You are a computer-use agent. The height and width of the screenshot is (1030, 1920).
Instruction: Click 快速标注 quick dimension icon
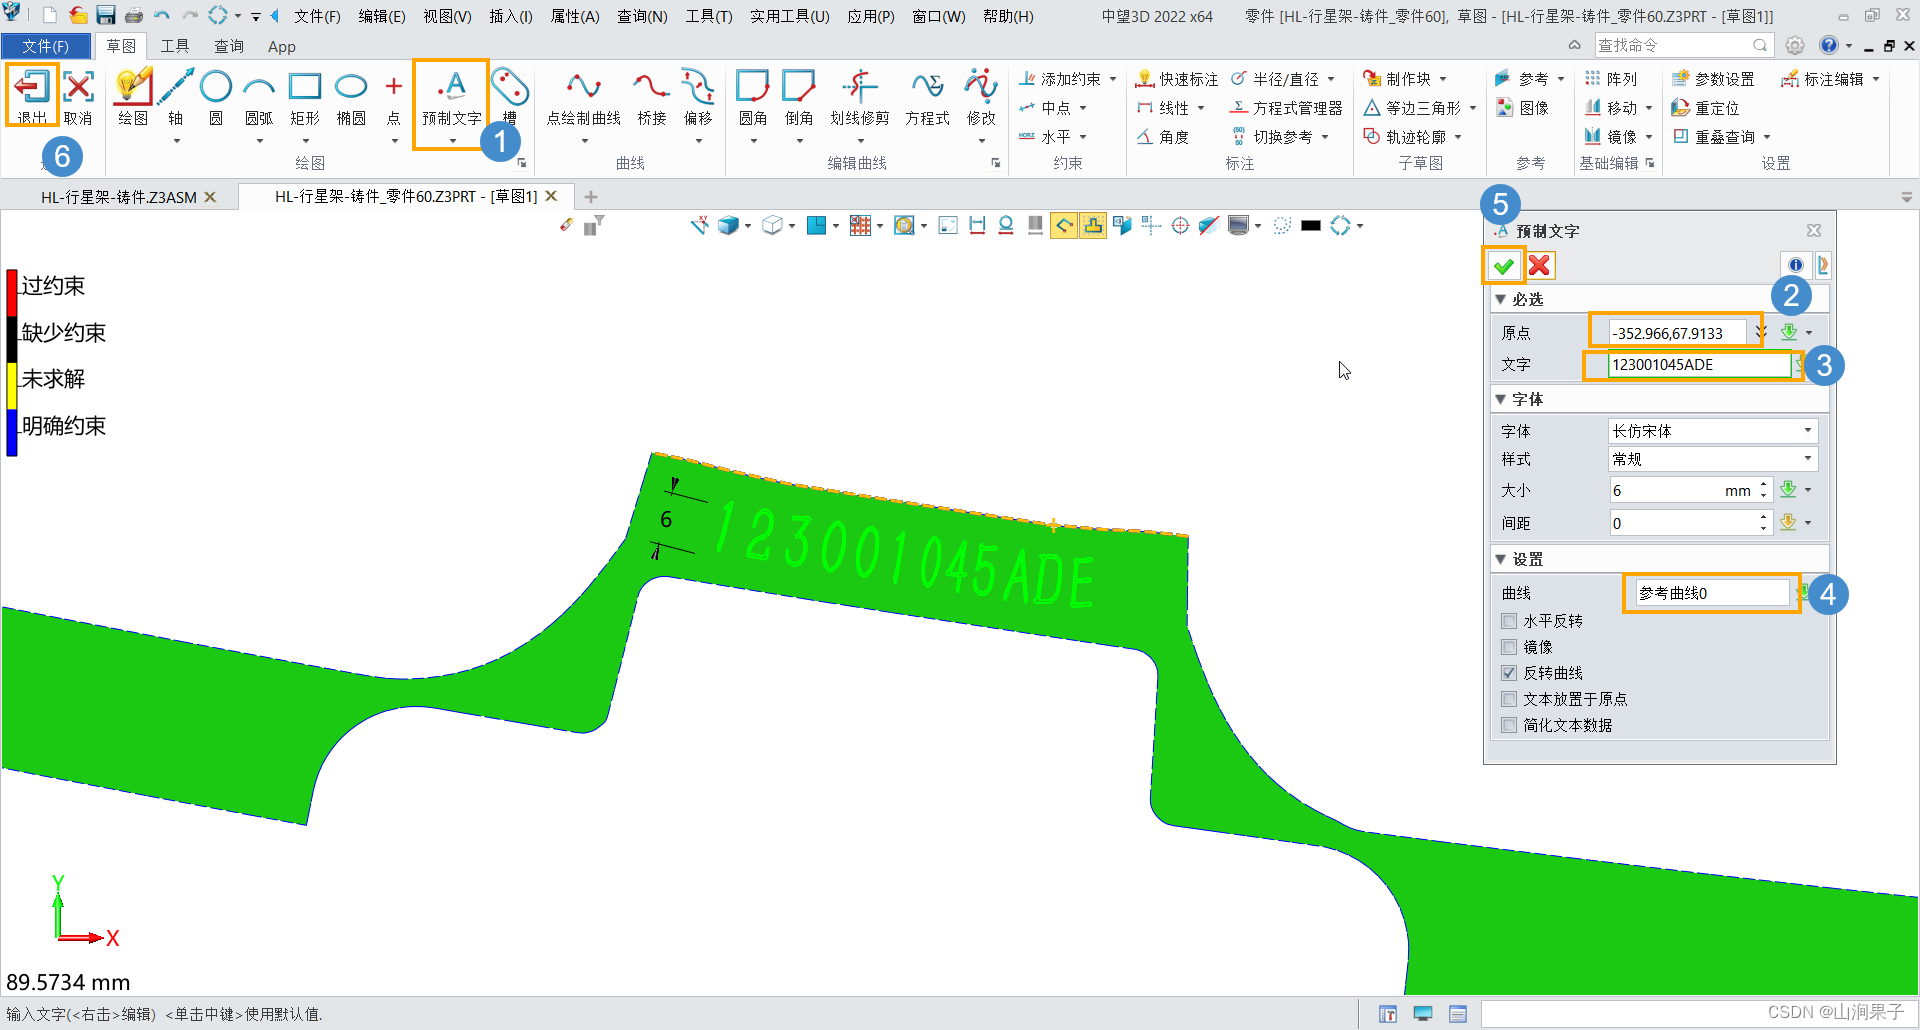pyautogui.click(x=1146, y=79)
